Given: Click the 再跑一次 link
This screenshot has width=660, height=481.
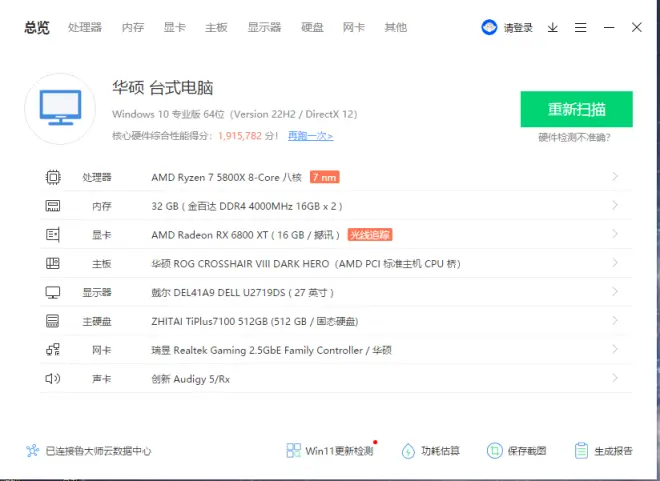Looking at the screenshot, I should [x=310, y=136].
